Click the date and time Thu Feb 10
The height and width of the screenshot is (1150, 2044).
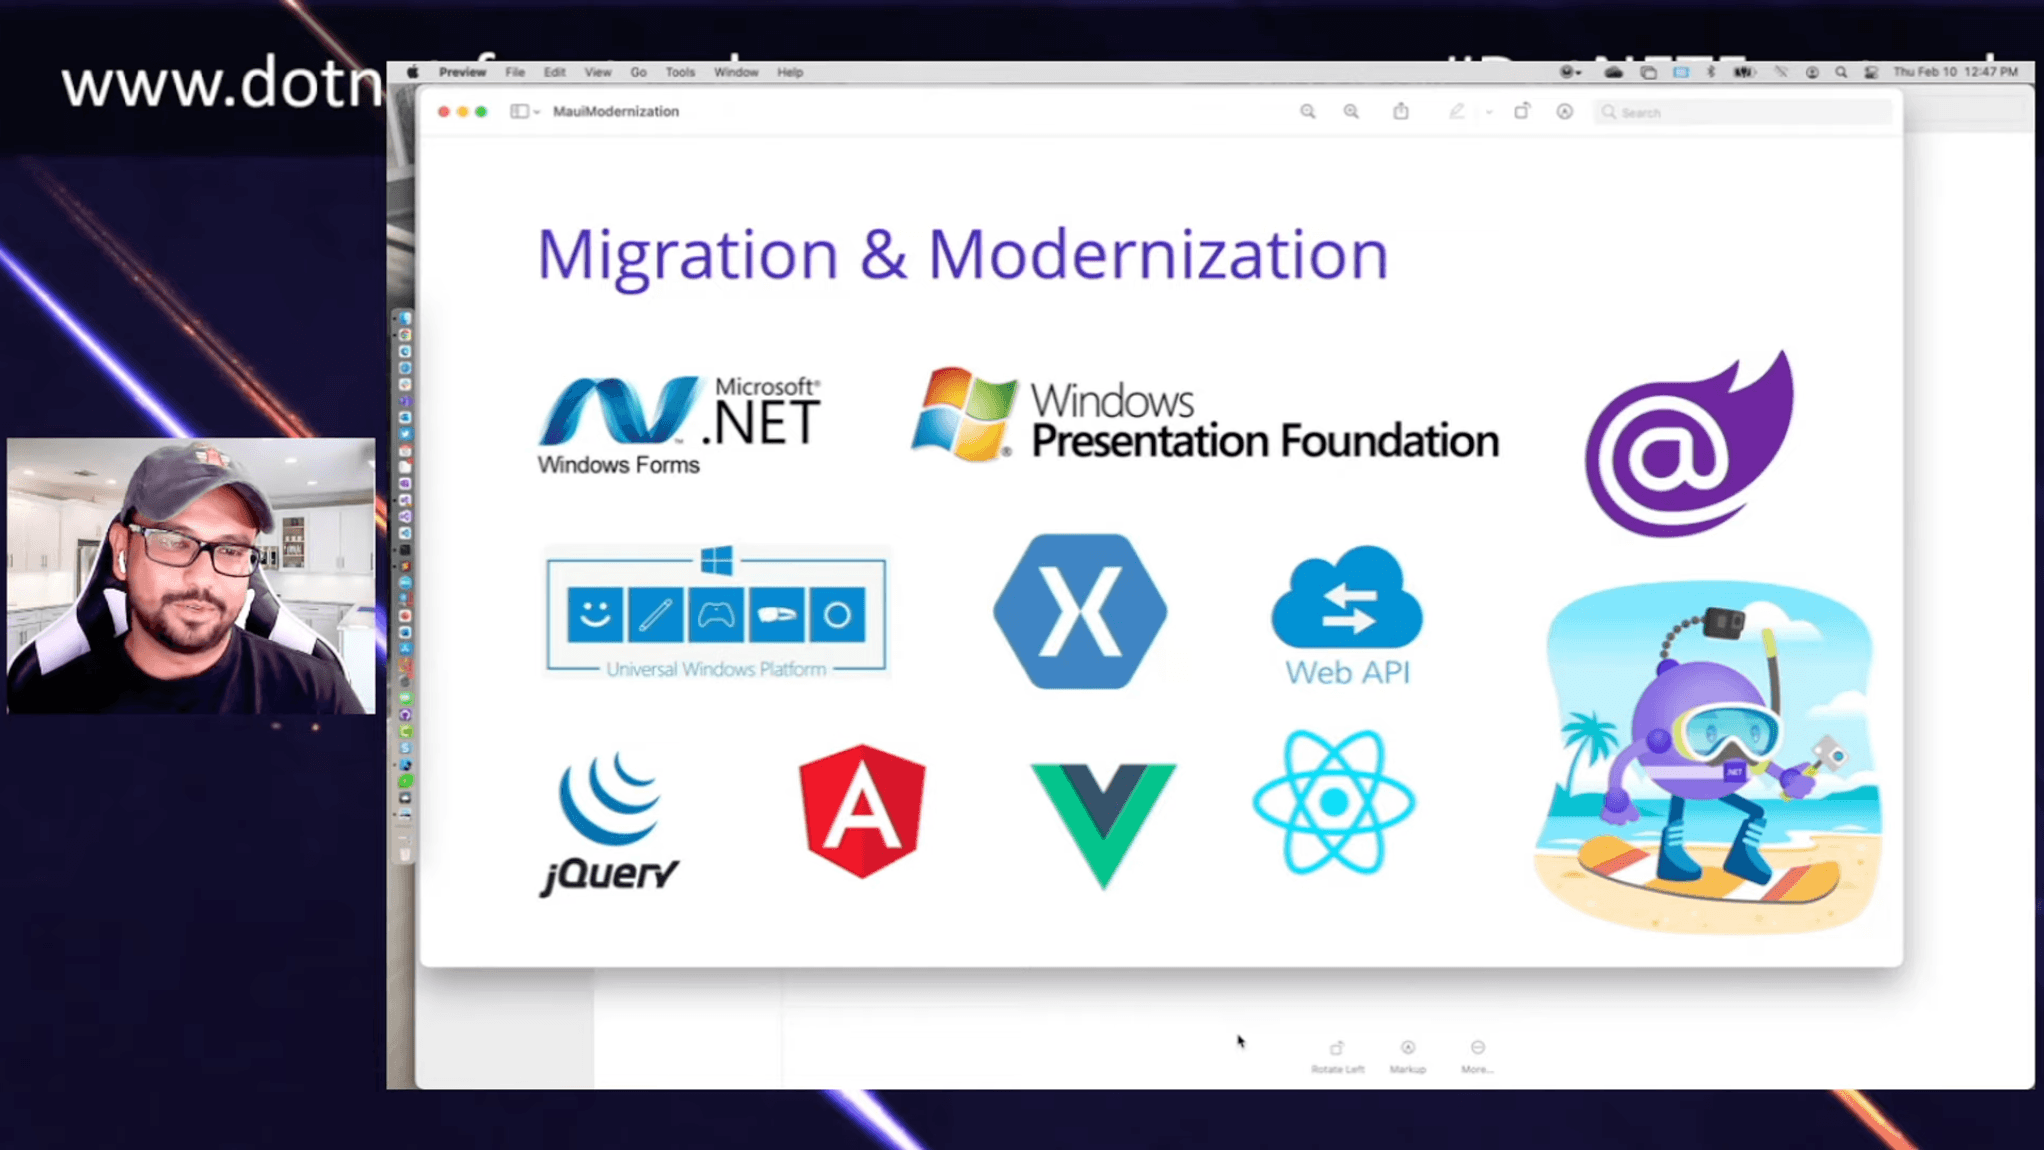click(x=1955, y=72)
